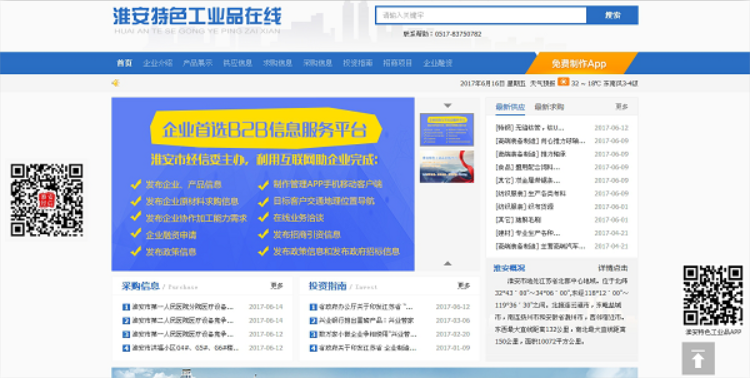This screenshot has height=378, width=750.
Task: Focus the keyword search input field
Action: click(x=481, y=15)
